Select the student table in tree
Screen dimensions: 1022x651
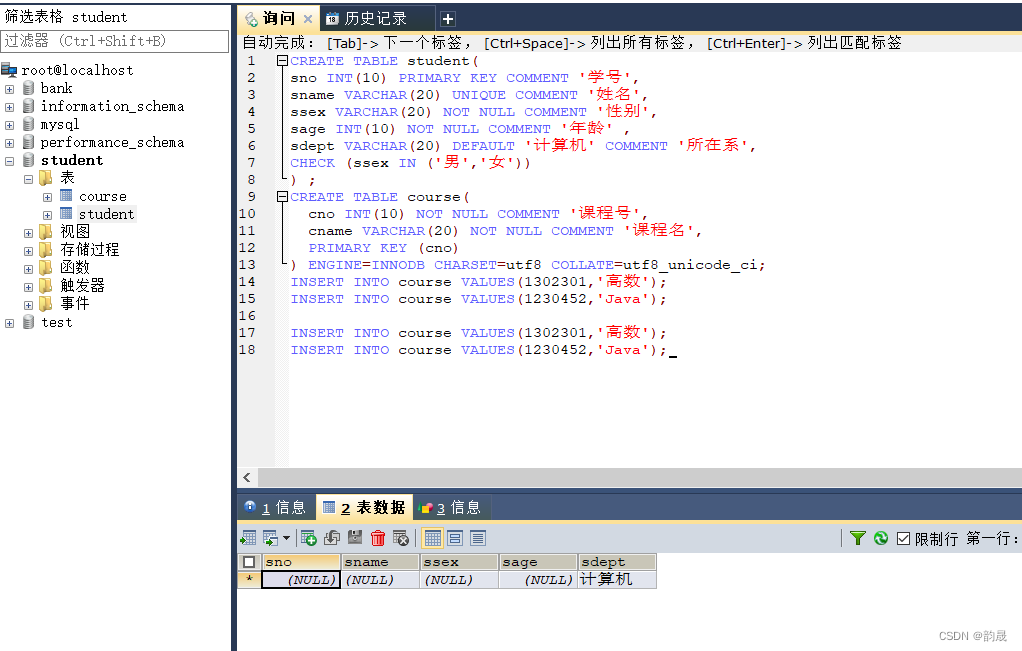pos(106,214)
